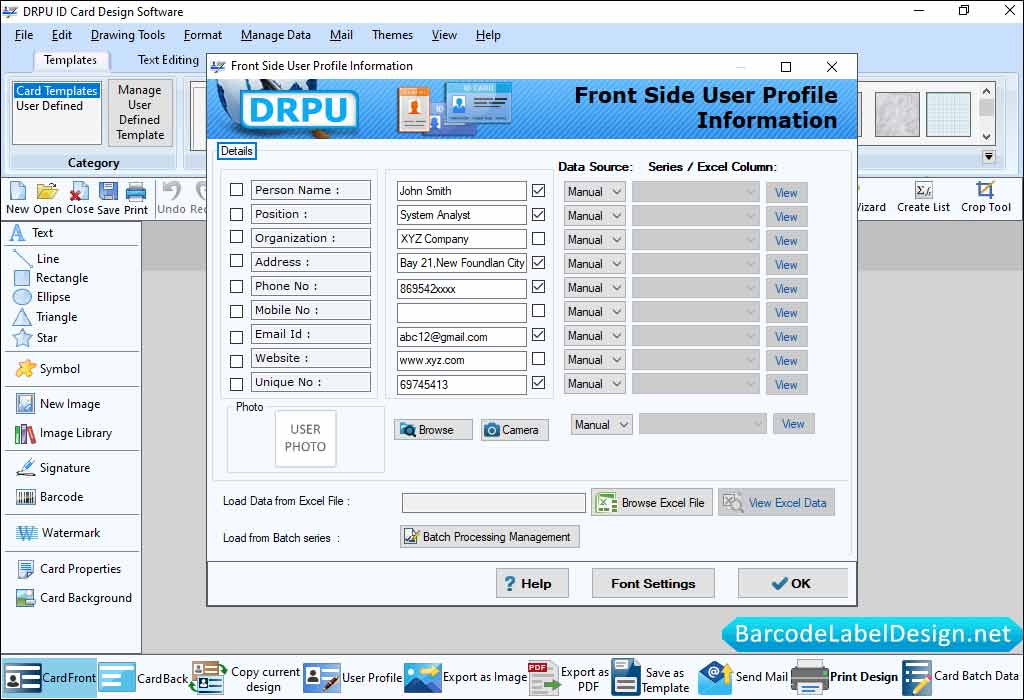Select the Triangle shape tool
Image resolution: width=1024 pixels, height=700 pixels.
45,317
